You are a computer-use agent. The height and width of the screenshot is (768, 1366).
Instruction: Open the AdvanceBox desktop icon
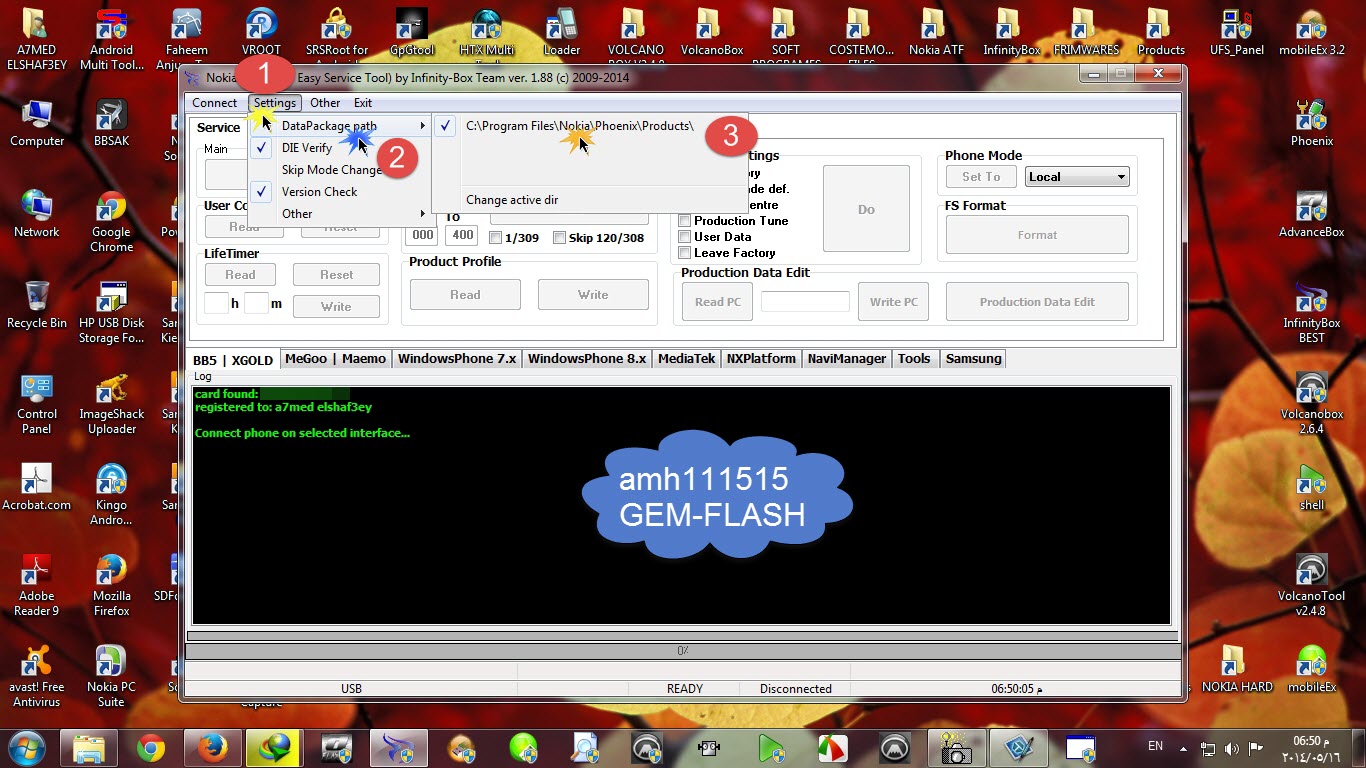tap(1311, 215)
